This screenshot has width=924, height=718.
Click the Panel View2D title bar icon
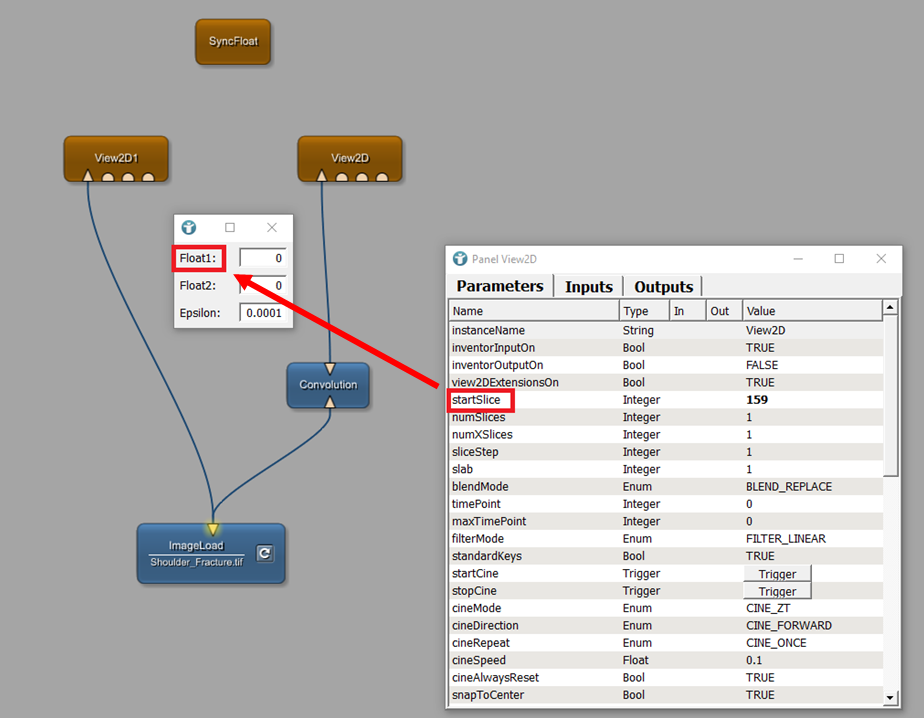click(460, 258)
